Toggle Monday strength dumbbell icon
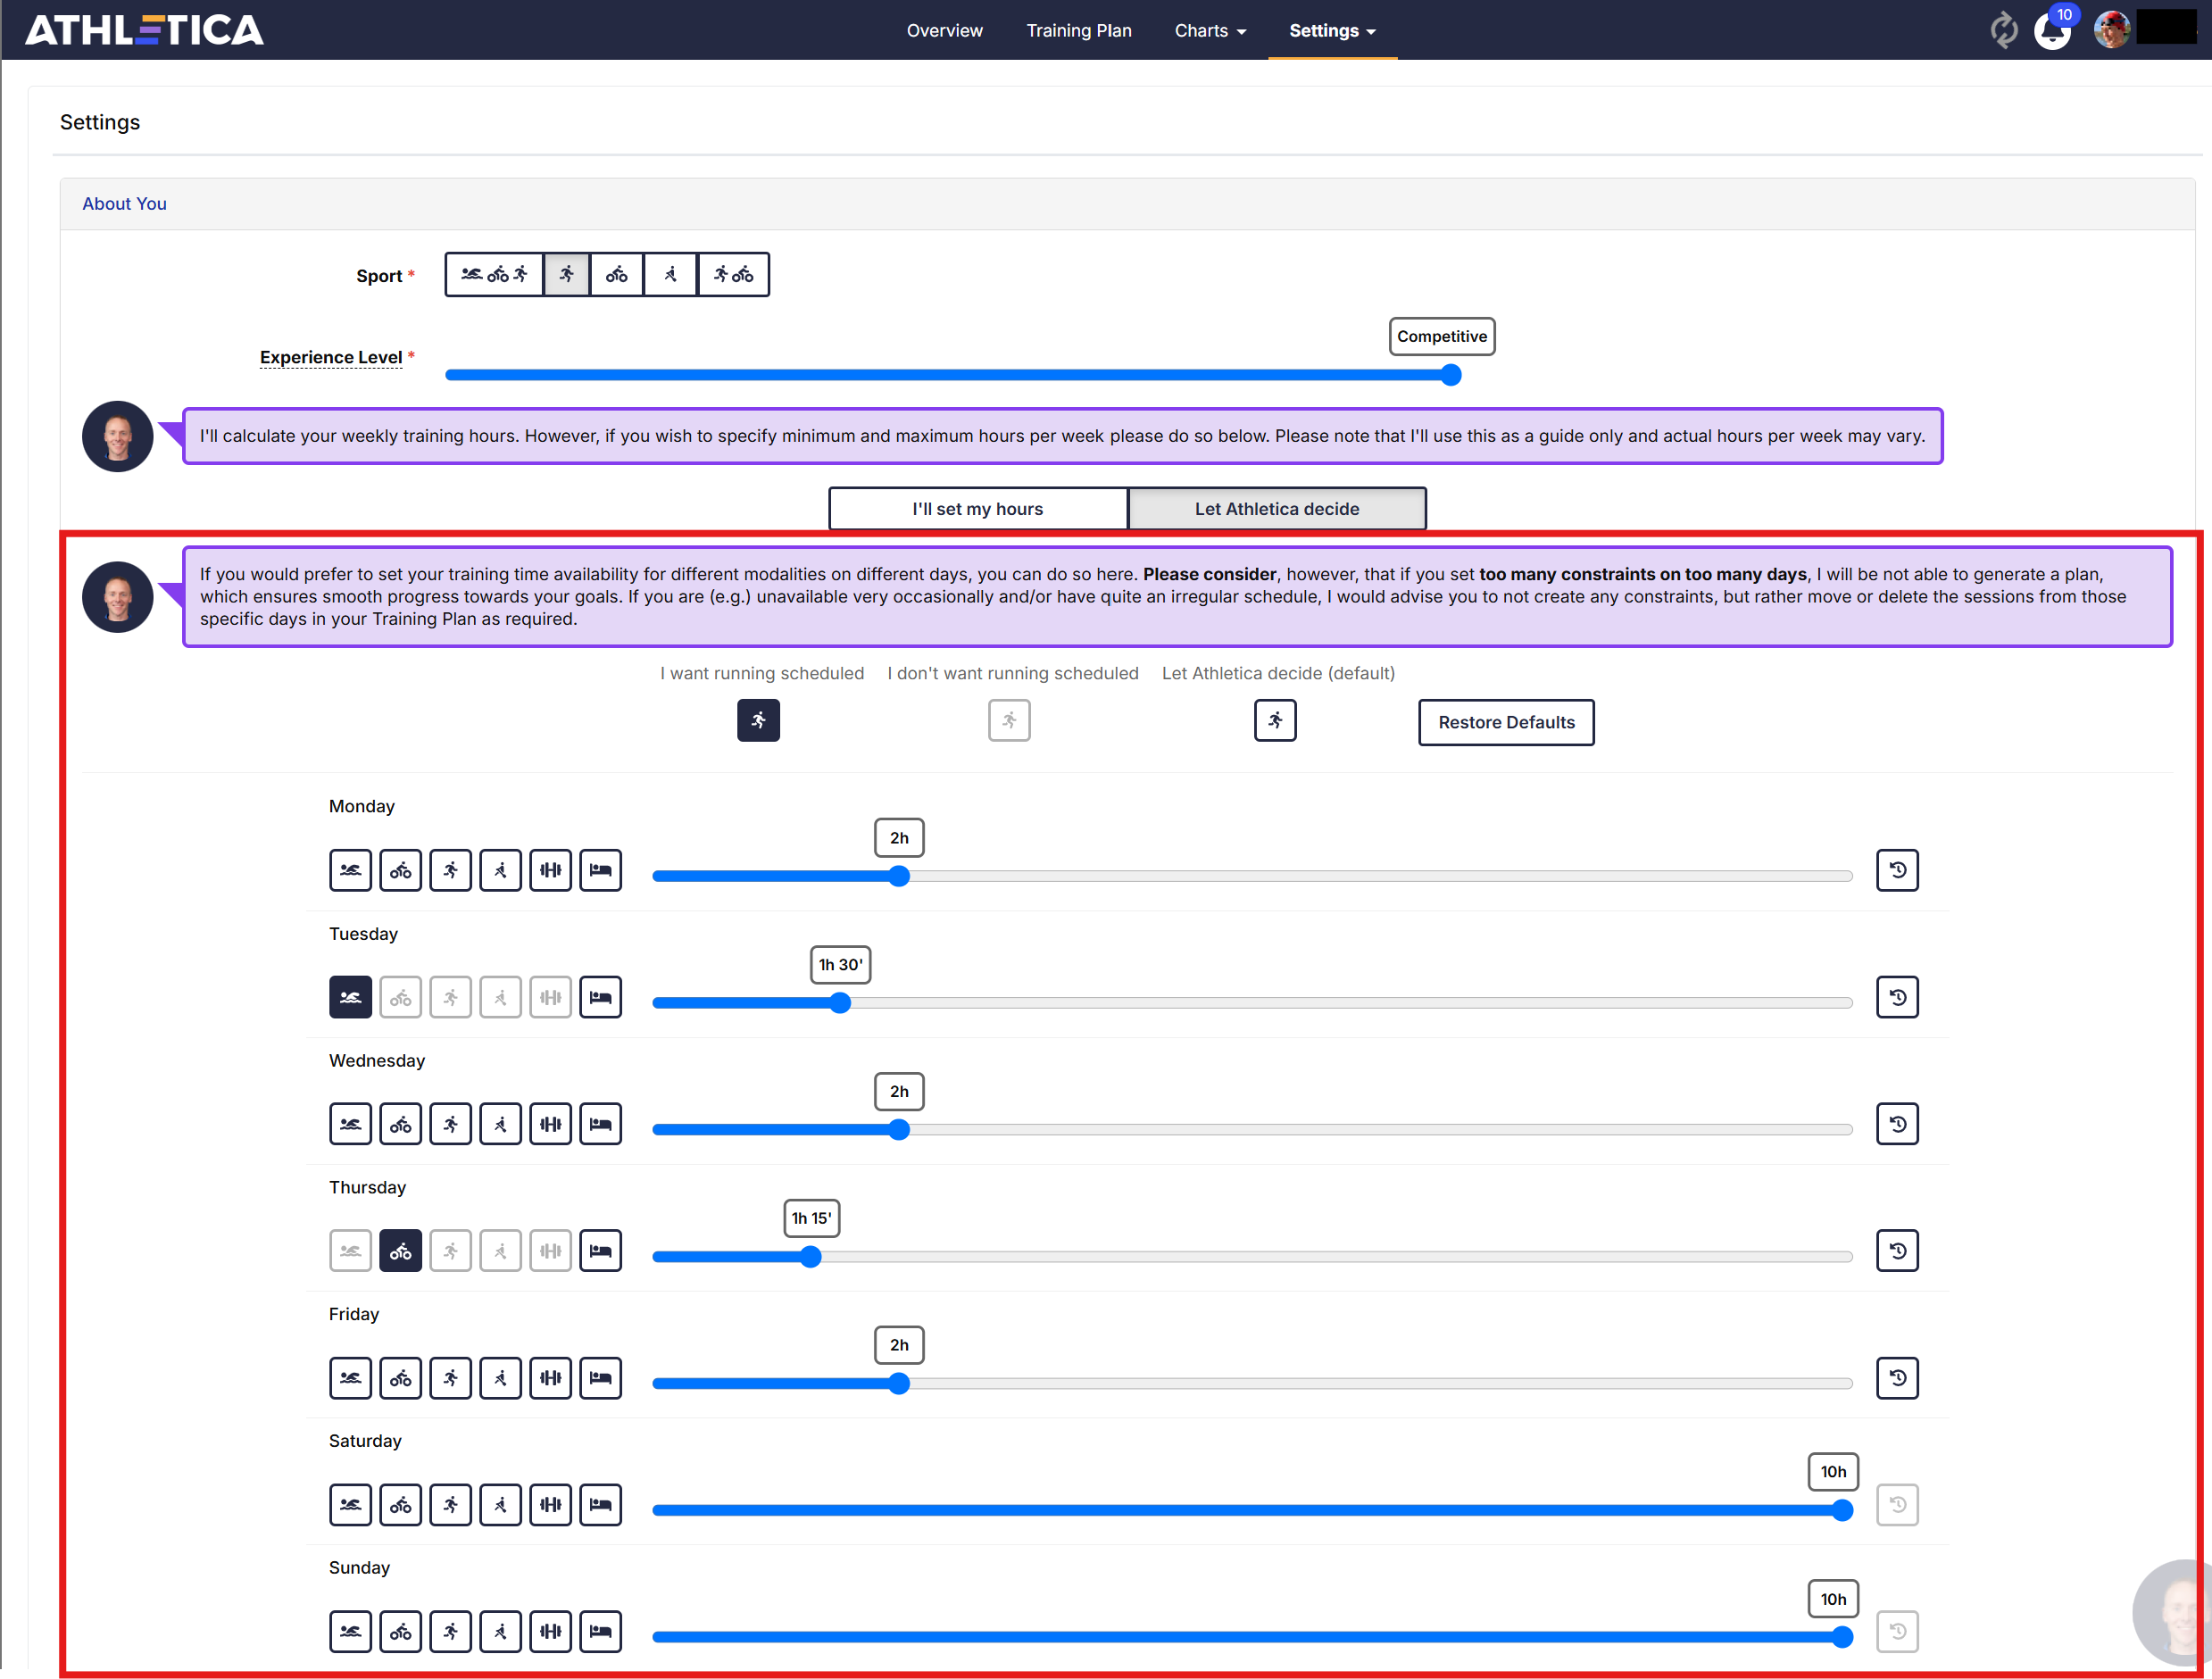The image size is (2212, 1679). click(550, 870)
